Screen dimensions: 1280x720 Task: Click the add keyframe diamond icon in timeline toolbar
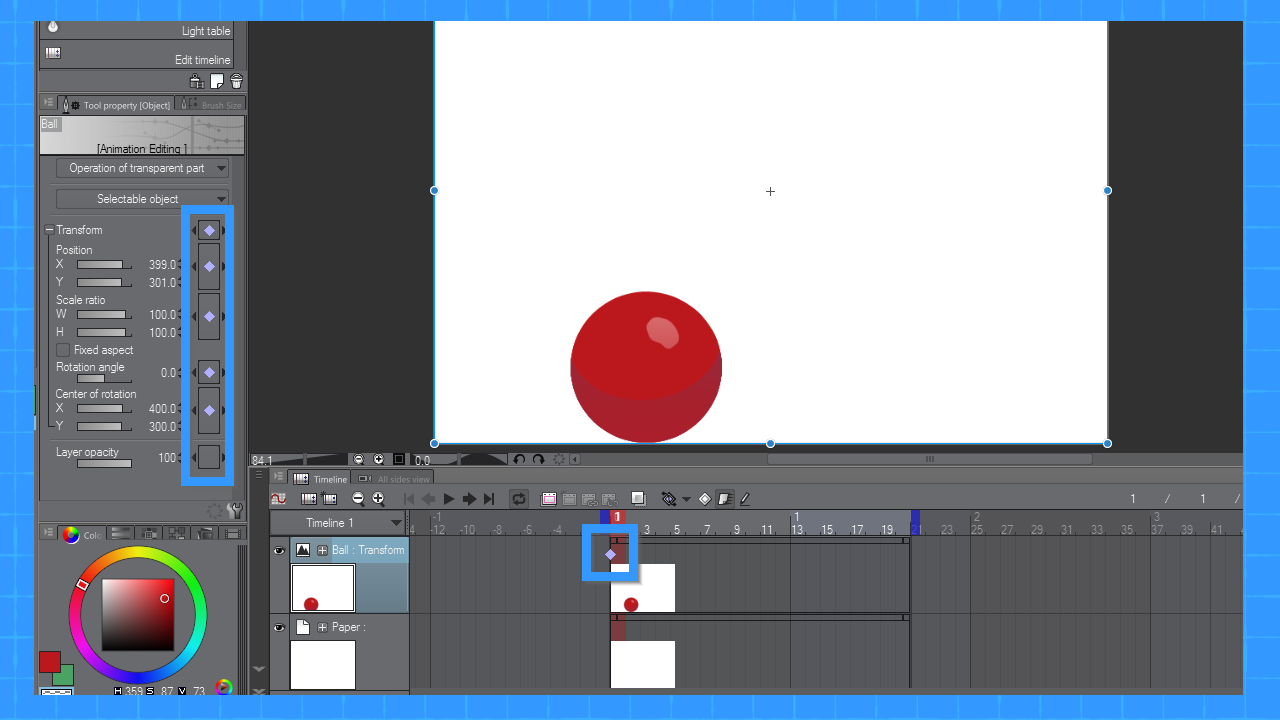point(704,499)
